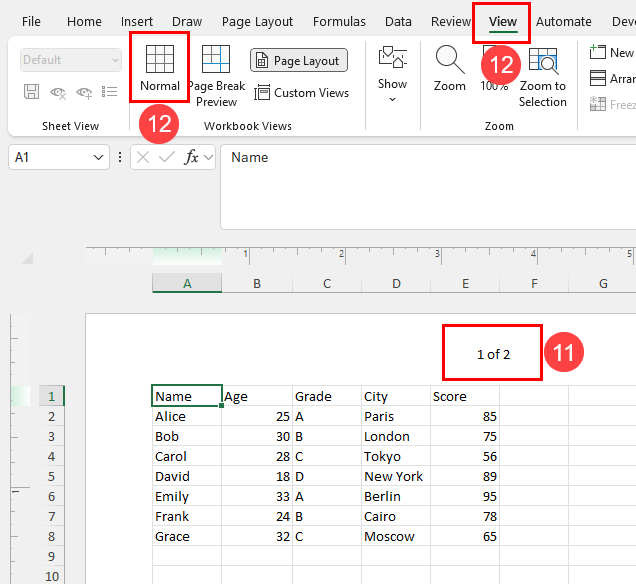Screen dimensions: 636x584
Task: Select column F header
Action: click(534, 283)
